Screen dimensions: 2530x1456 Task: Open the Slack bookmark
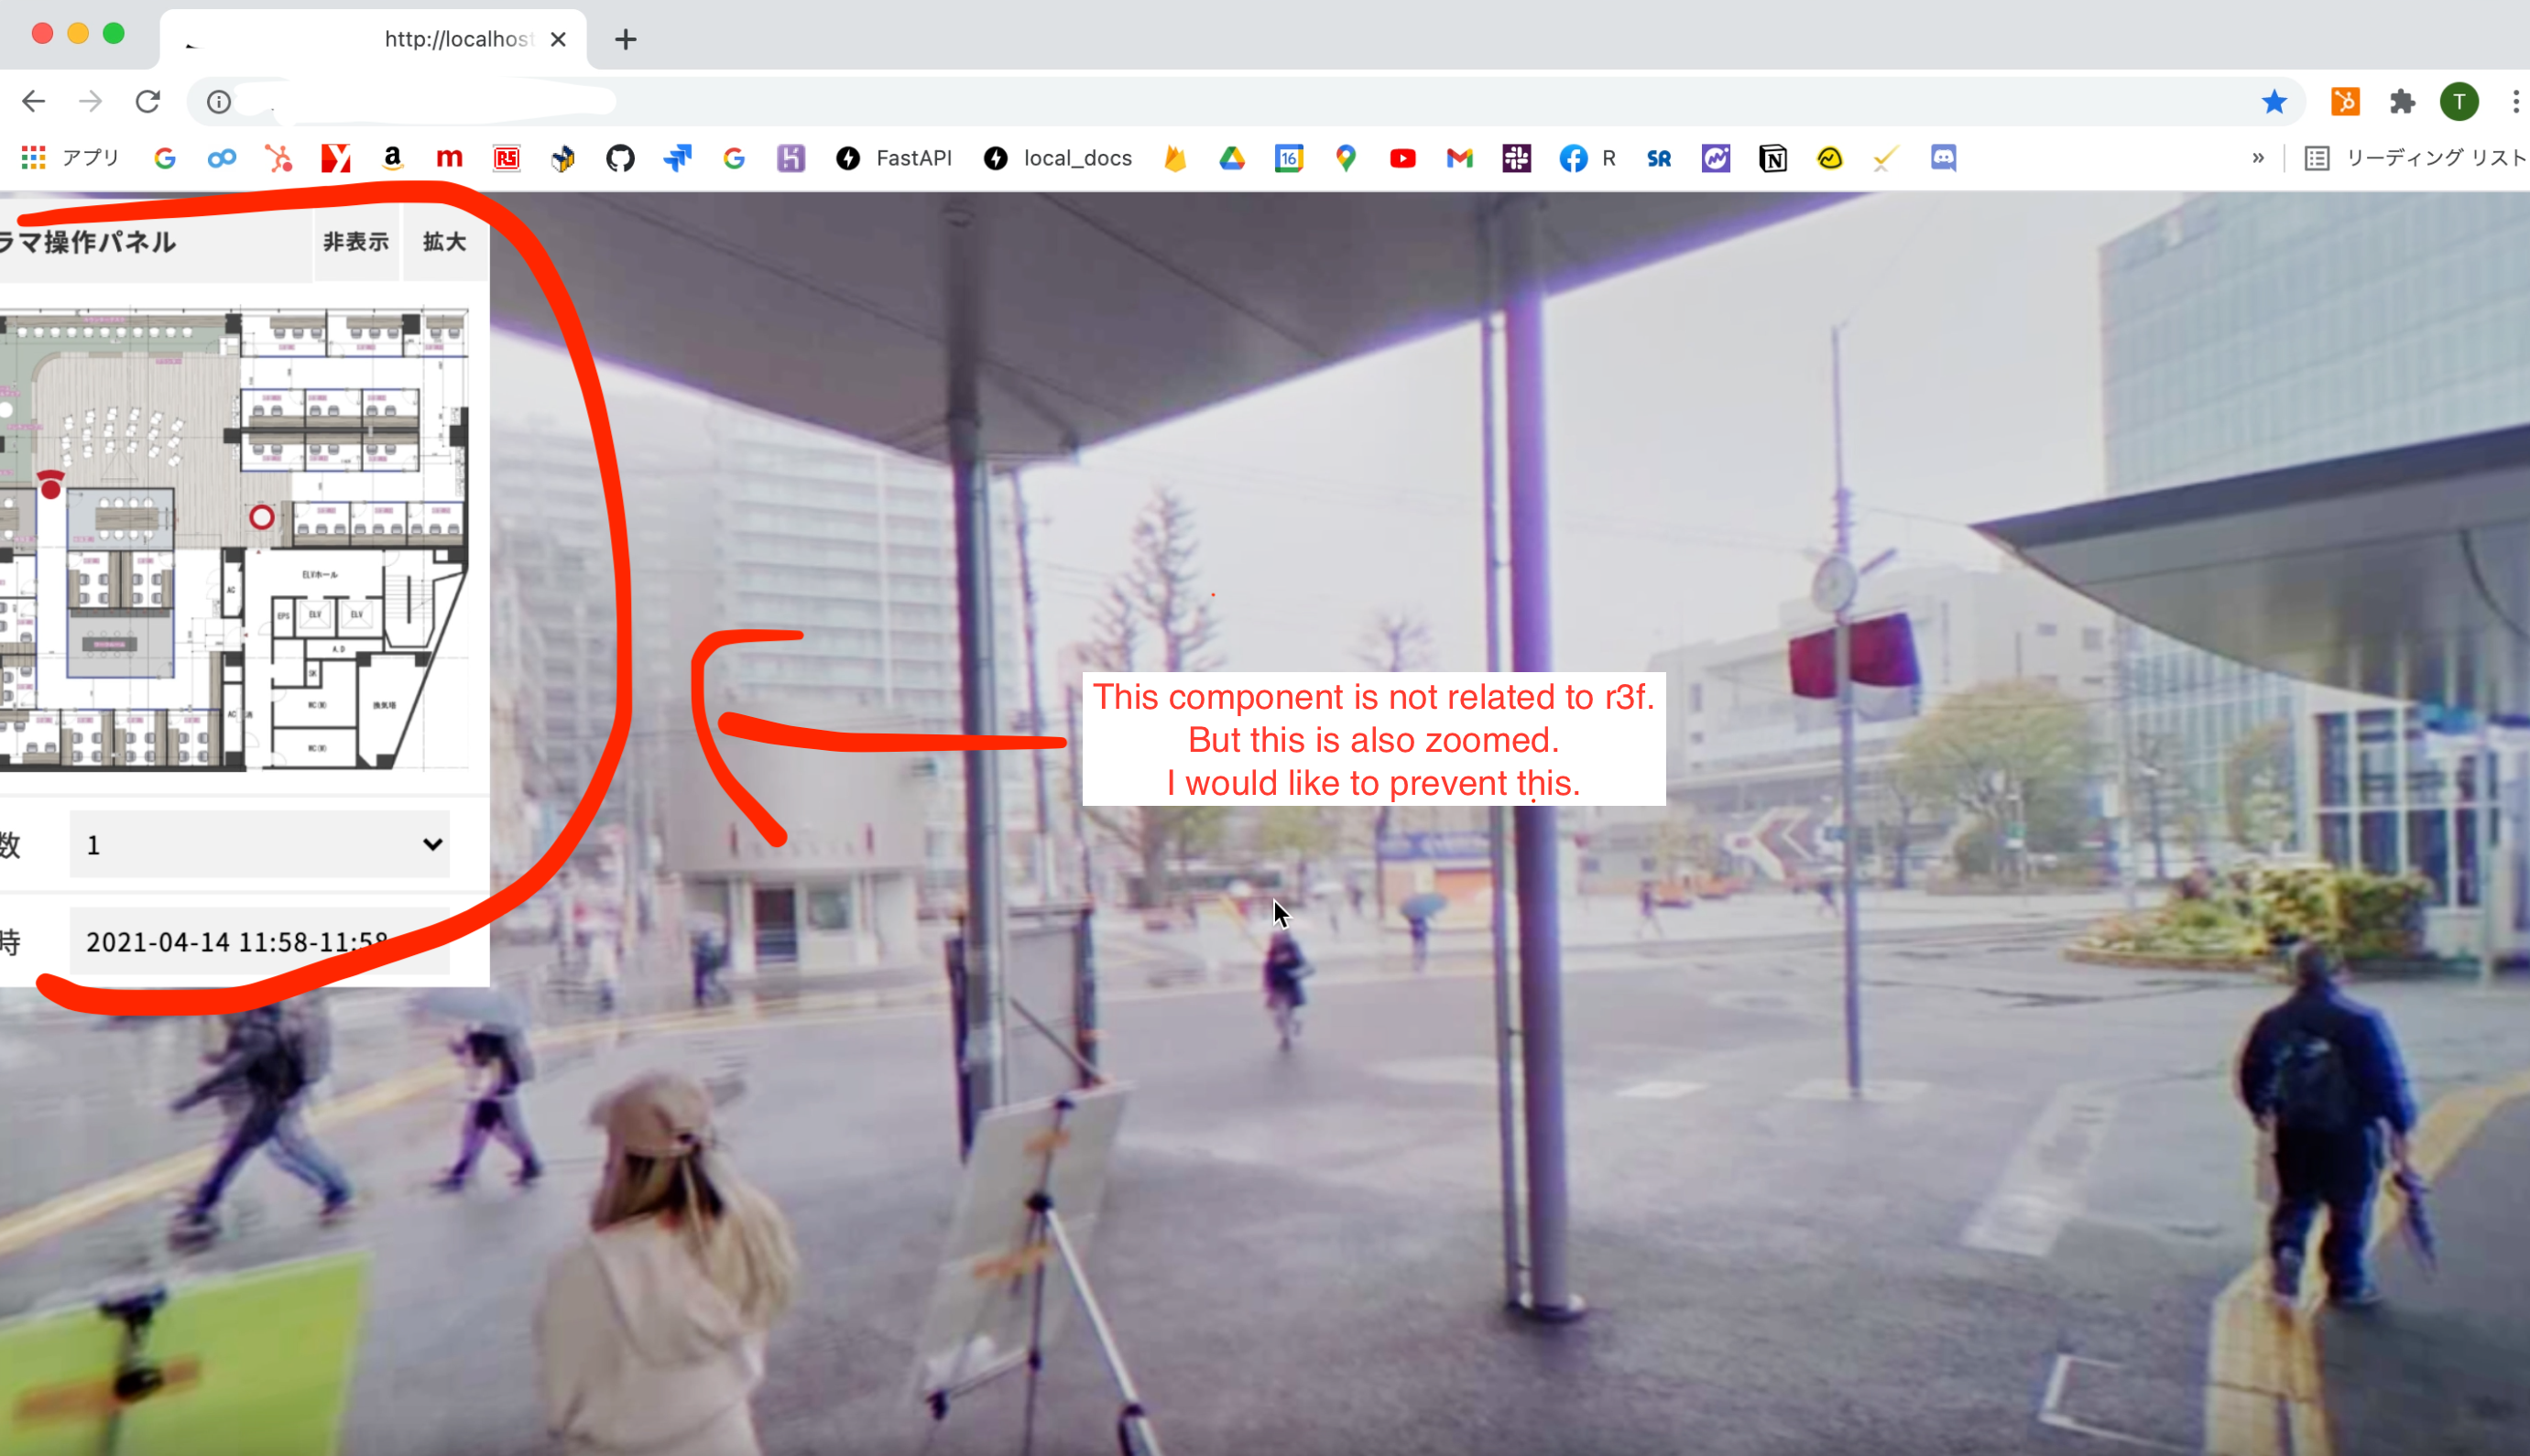point(1517,158)
